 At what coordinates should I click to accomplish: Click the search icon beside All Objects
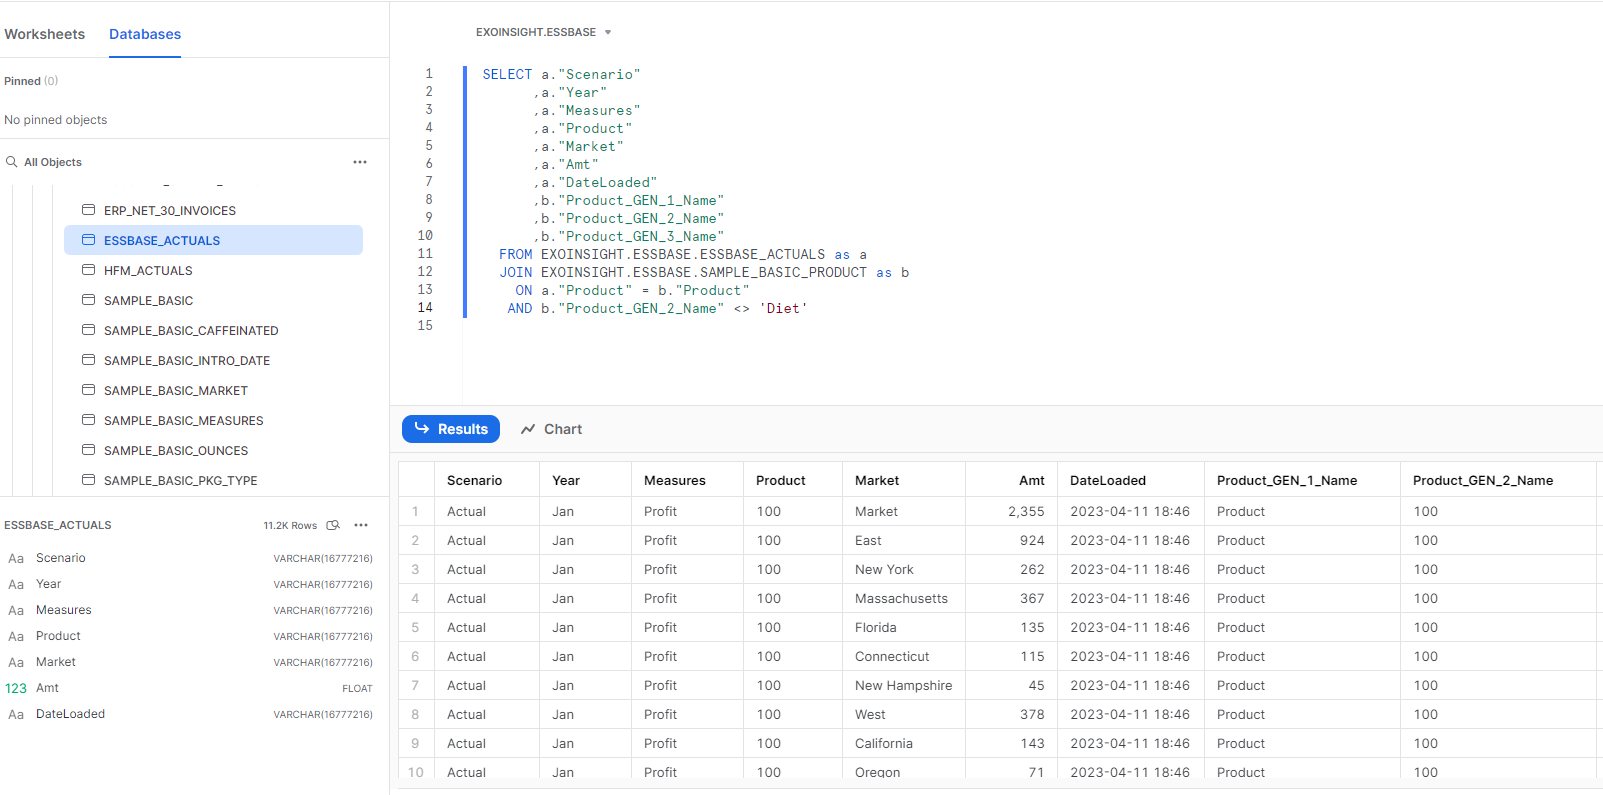12,162
